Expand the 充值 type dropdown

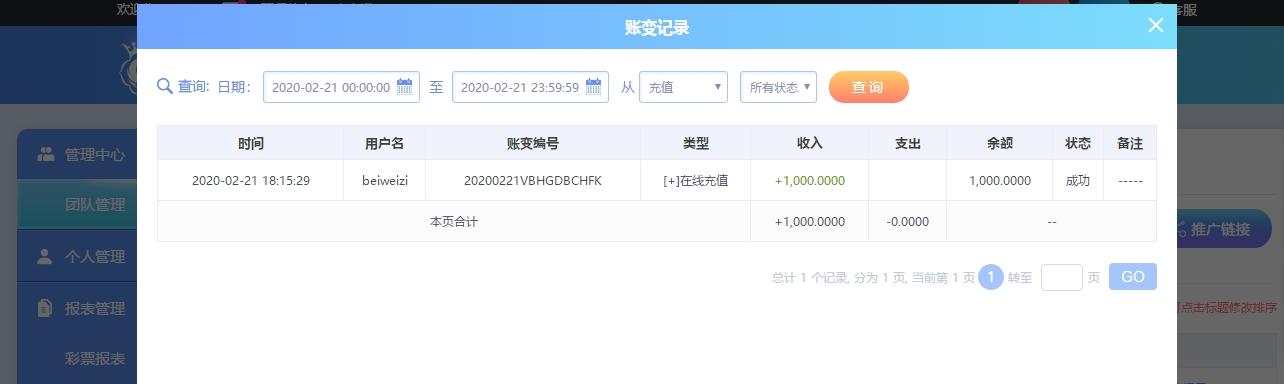pyautogui.click(x=683, y=87)
